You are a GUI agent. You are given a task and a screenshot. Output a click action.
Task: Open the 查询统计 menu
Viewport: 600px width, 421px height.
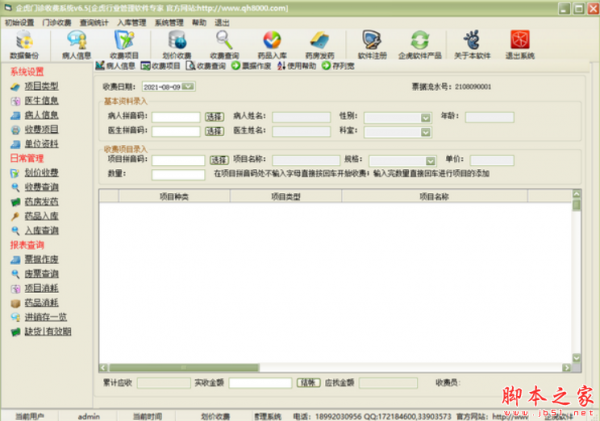(94, 23)
